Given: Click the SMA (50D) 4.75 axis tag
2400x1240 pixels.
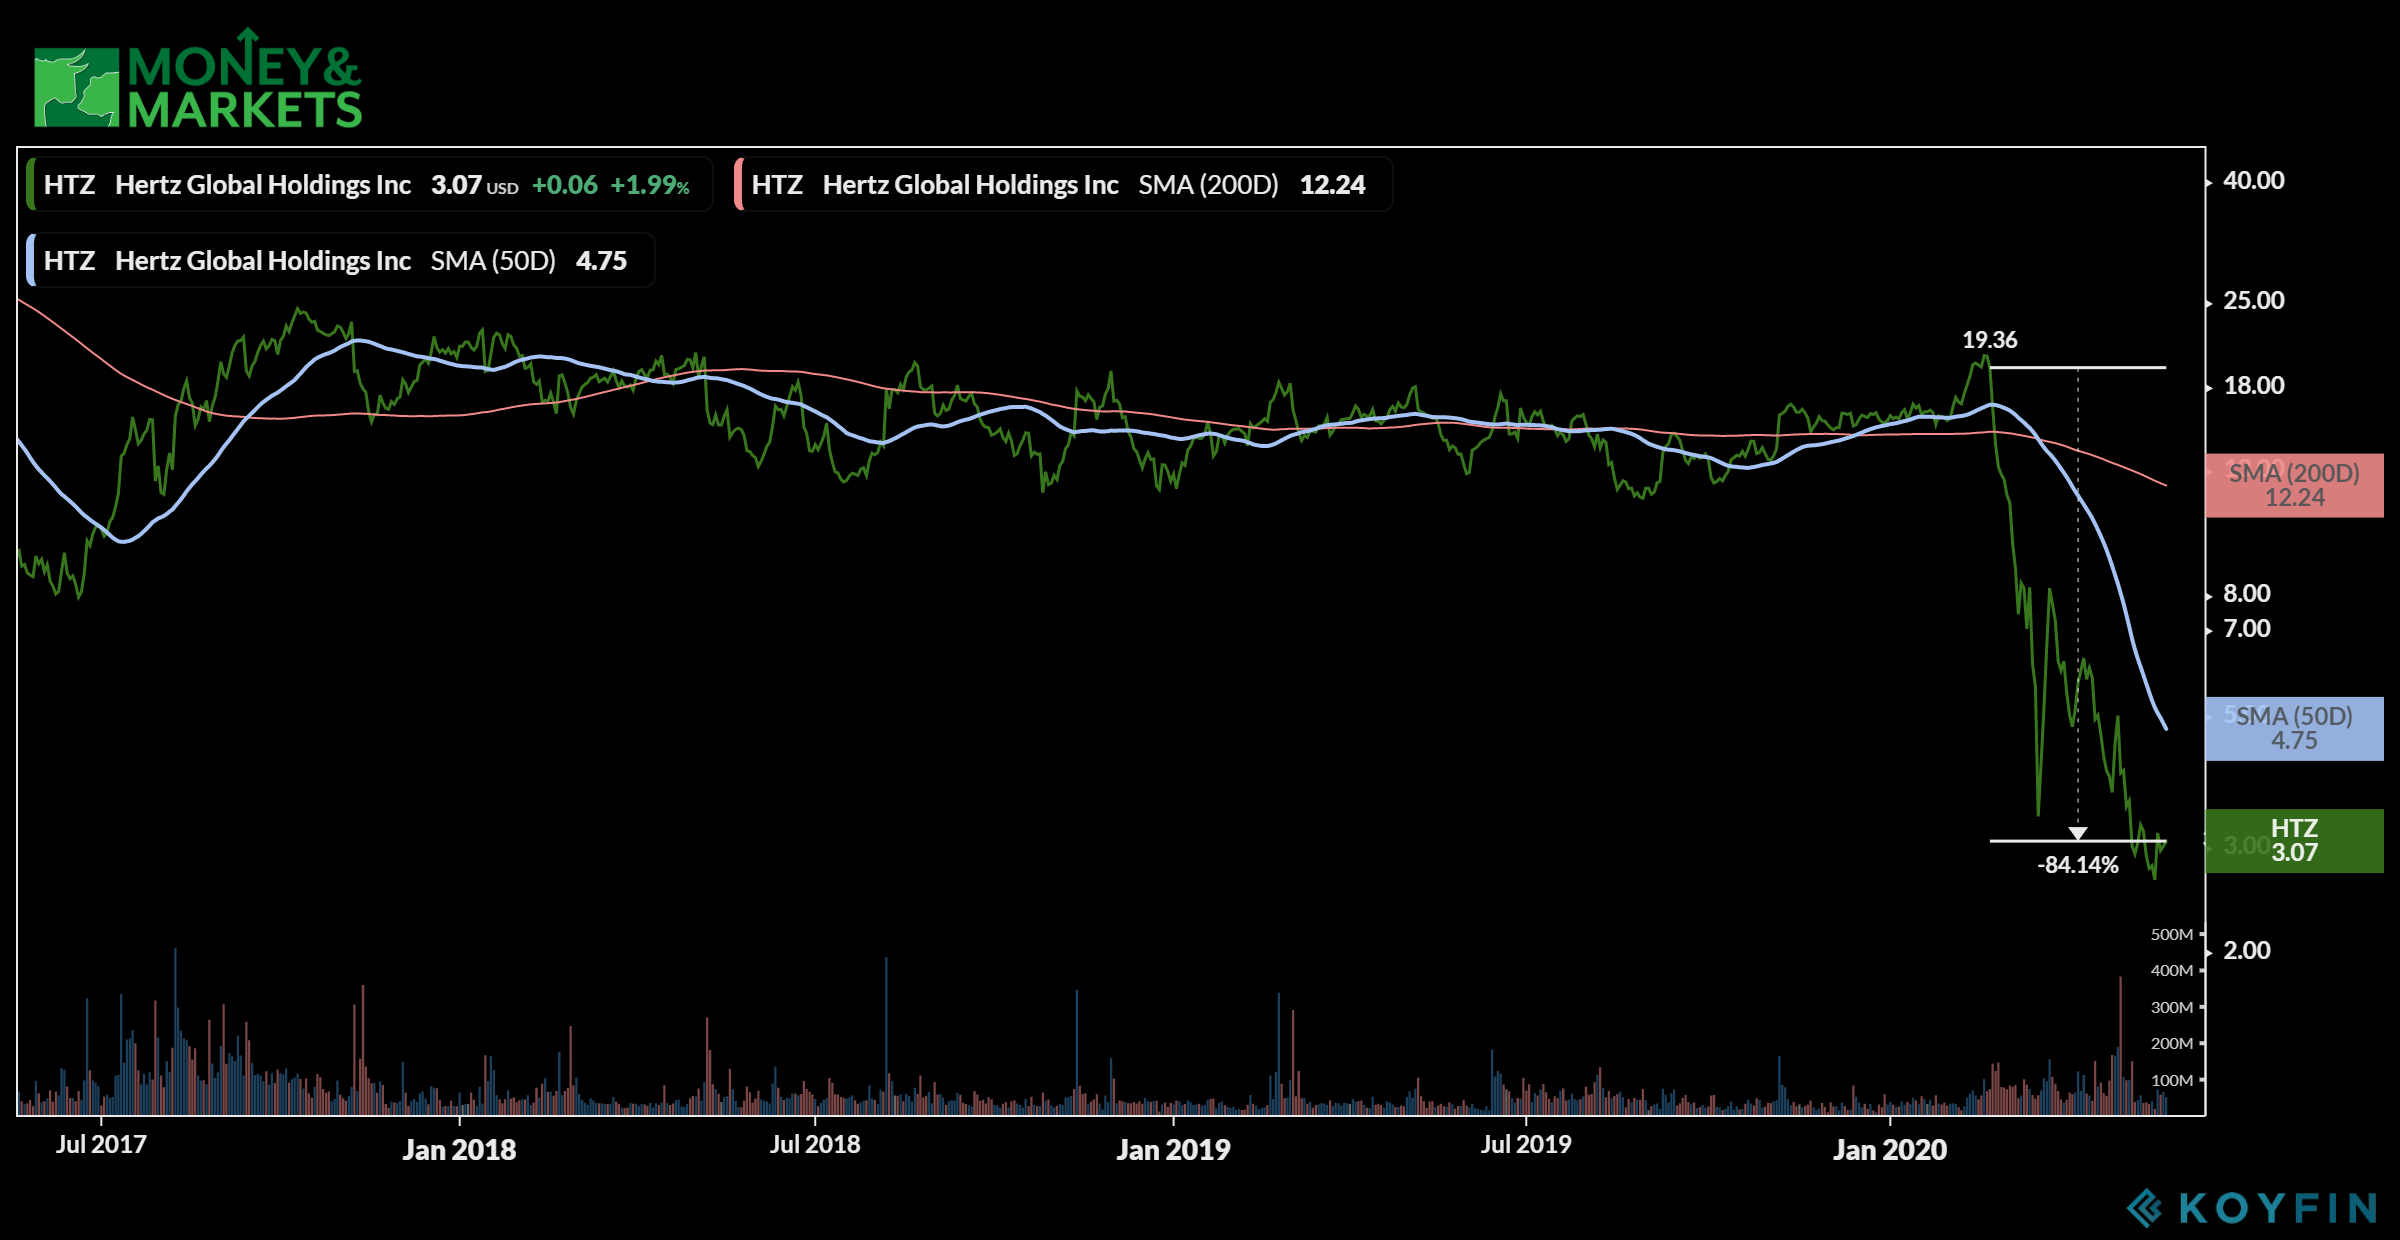Looking at the screenshot, I should [x=2294, y=729].
